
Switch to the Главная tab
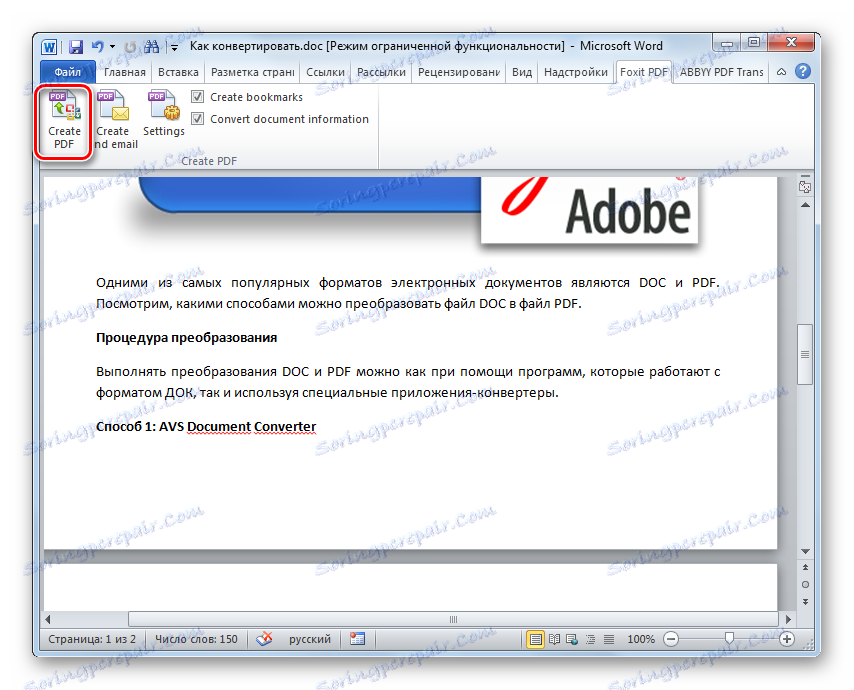coord(125,72)
